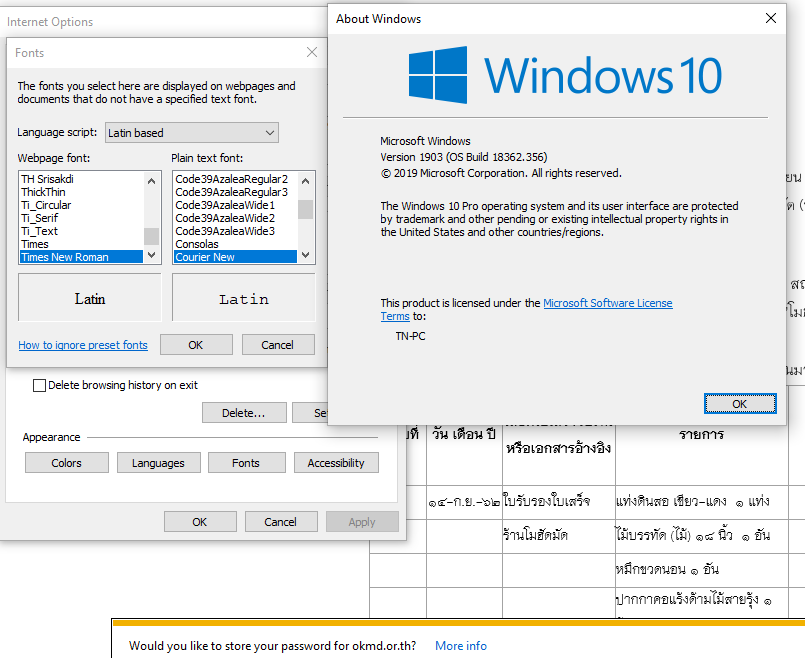Click the Webpage font scrollbar thumb

tap(151, 237)
